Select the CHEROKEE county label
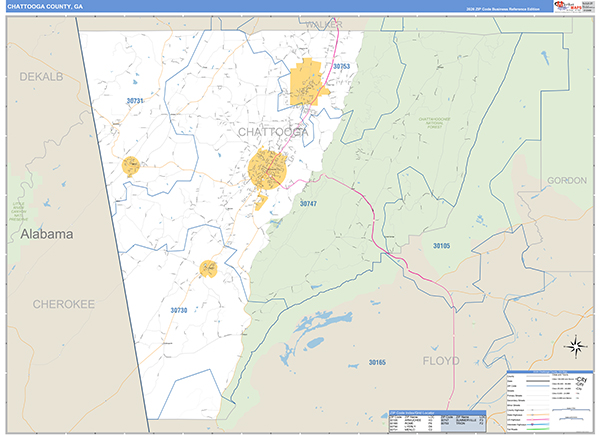 coord(64,304)
